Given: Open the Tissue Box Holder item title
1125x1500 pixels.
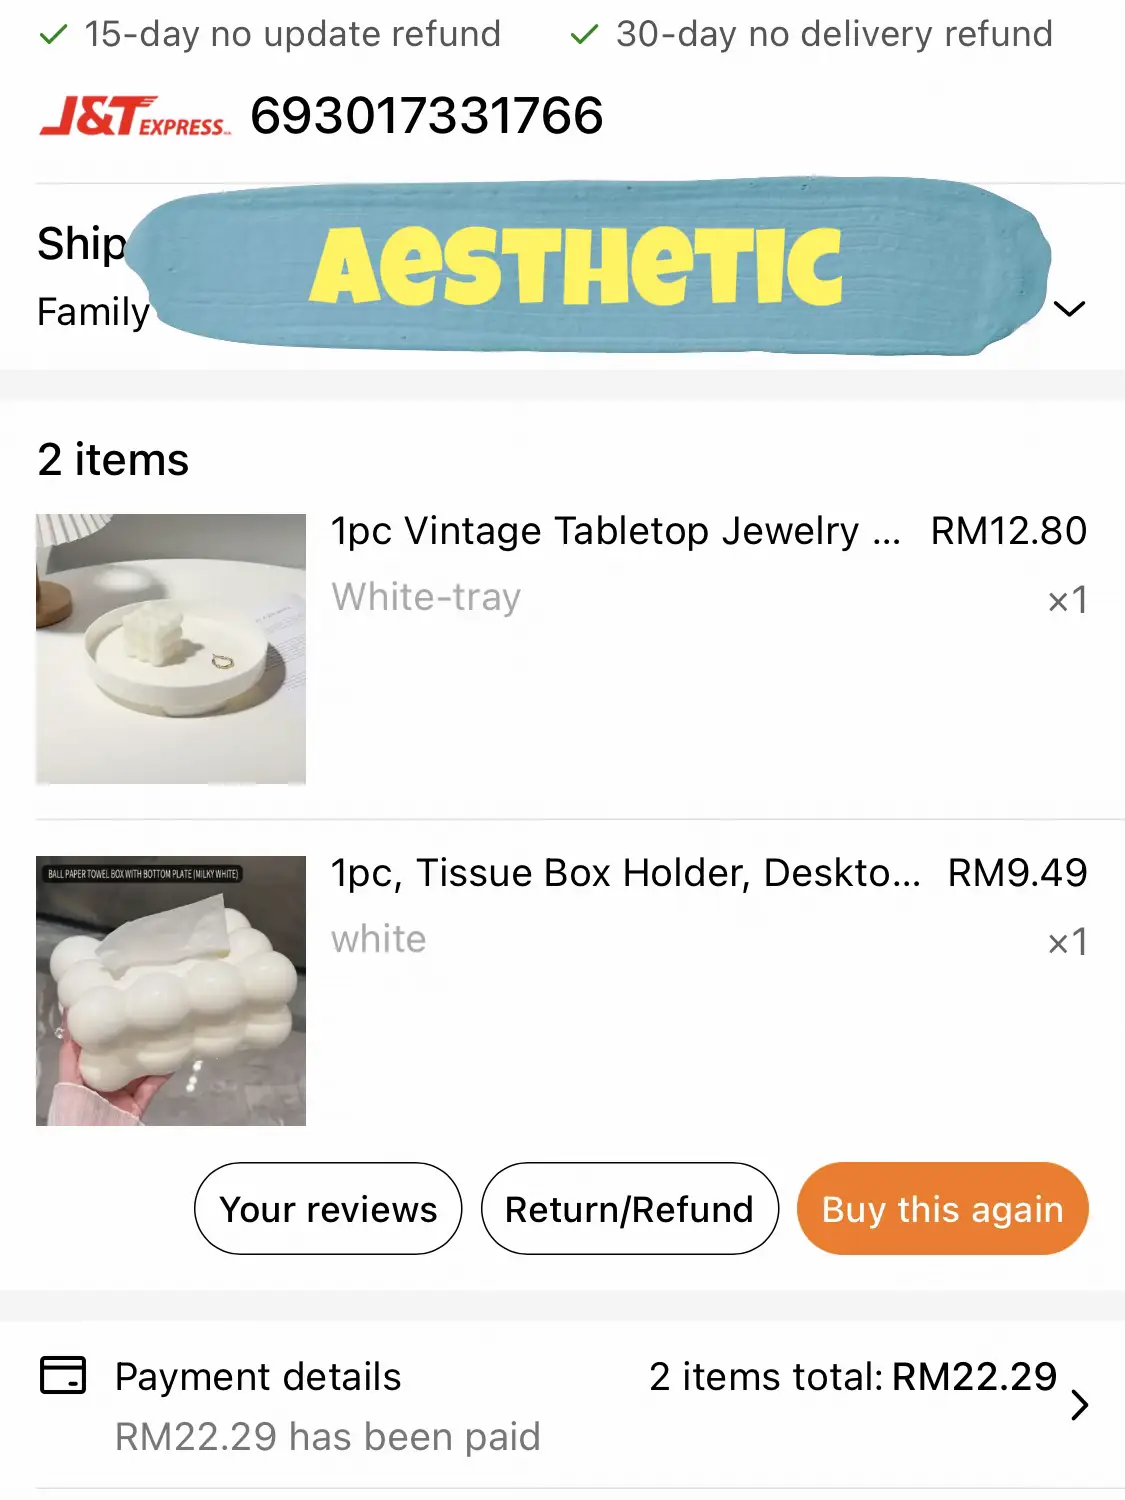Looking at the screenshot, I should (x=625, y=873).
